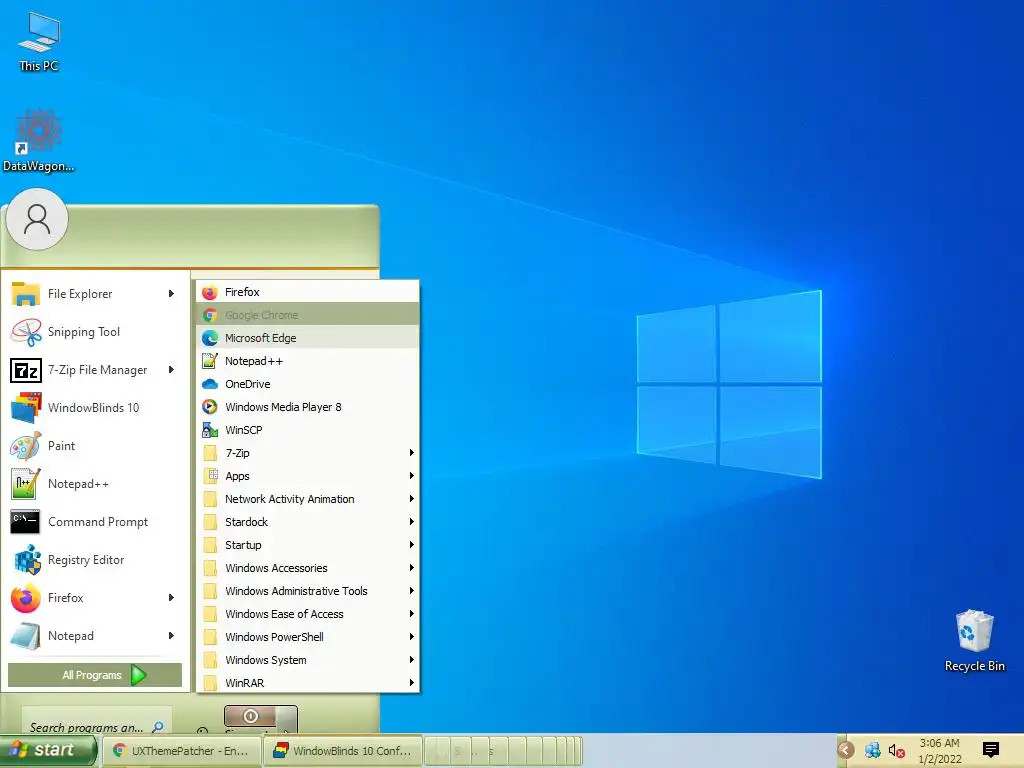Click the start button
The width and height of the screenshot is (1024, 768).
coord(48,750)
